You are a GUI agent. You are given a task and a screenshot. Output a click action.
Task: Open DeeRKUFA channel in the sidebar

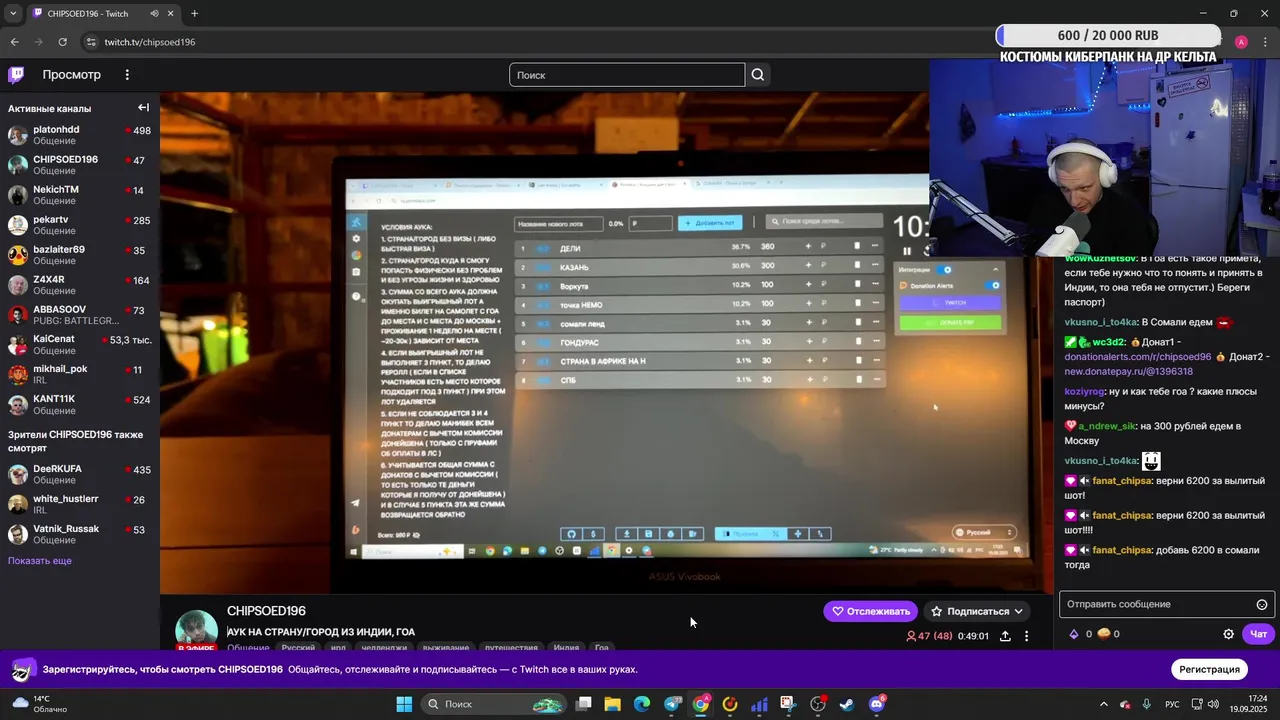pos(79,474)
